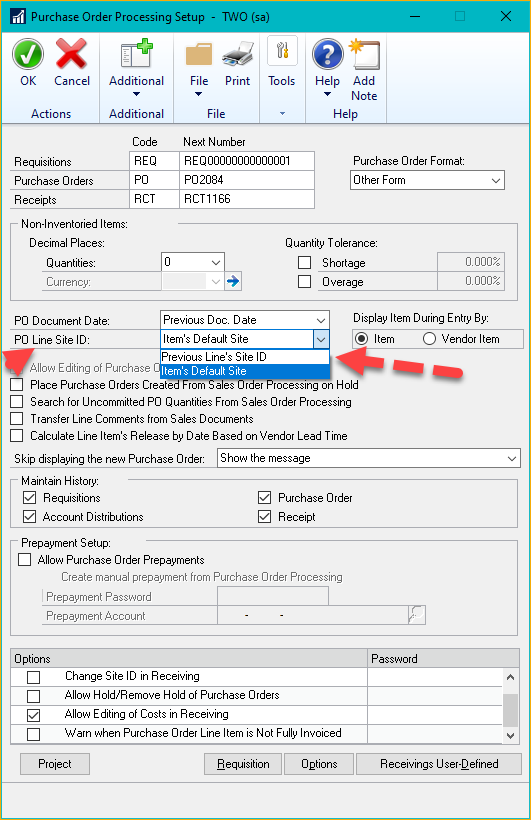Uncheck Allow Editing of Costs in Receiving
This screenshot has height=820, width=531.
tap(33, 714)
